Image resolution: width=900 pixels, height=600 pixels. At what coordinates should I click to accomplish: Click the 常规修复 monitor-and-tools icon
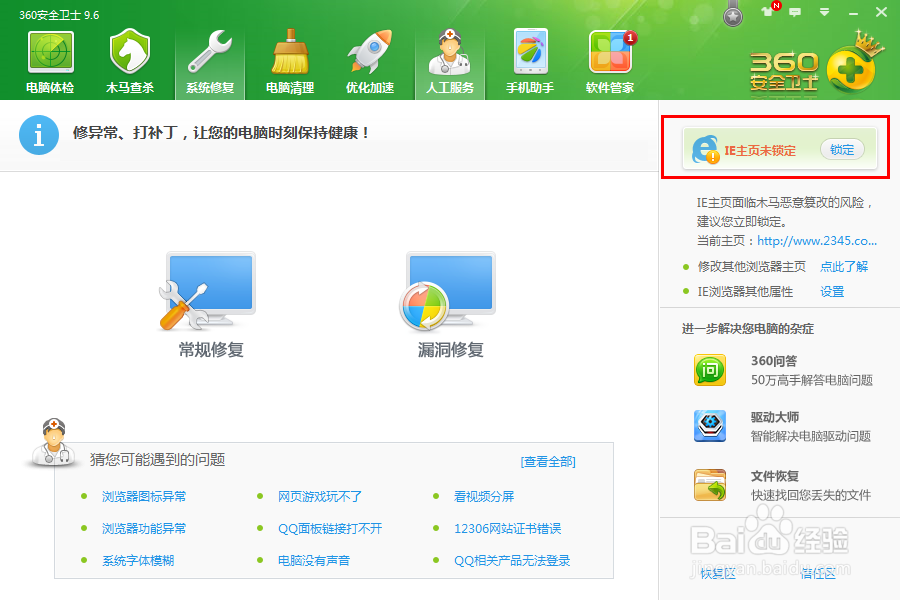(x=207, y=292)
